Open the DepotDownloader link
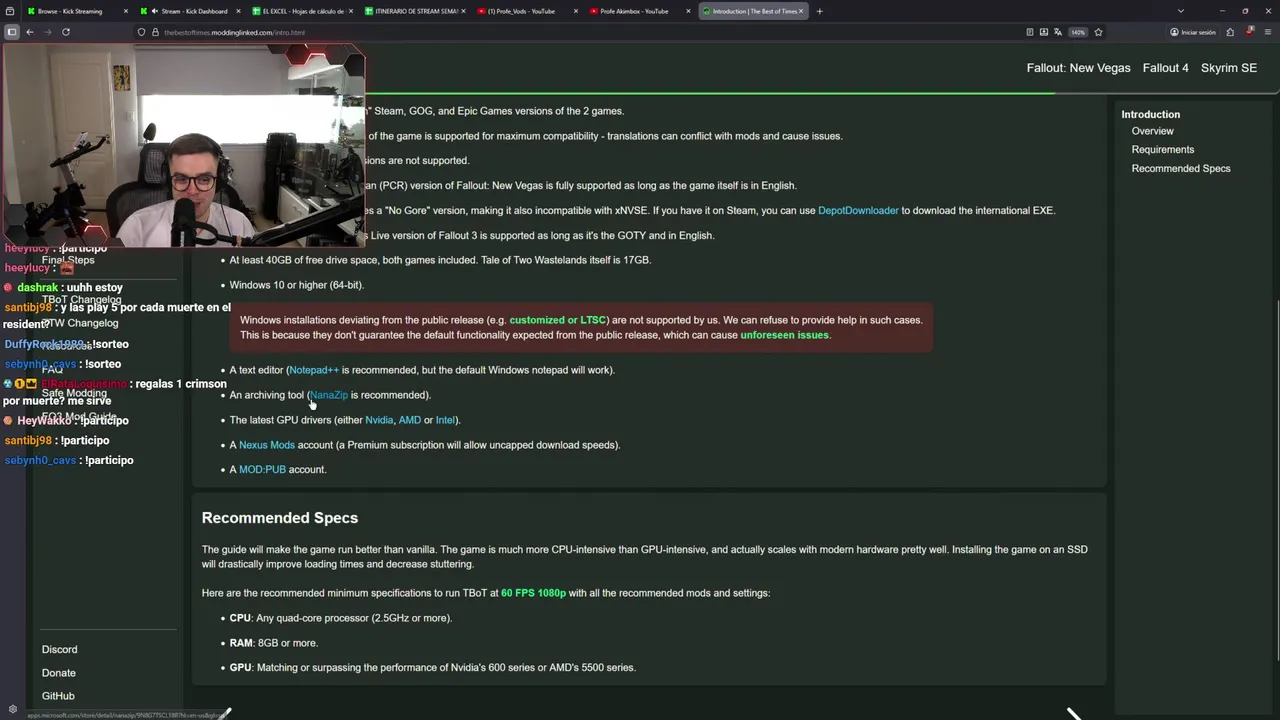The height and width of the screenshot is (720, 1280). click(858, 210)
